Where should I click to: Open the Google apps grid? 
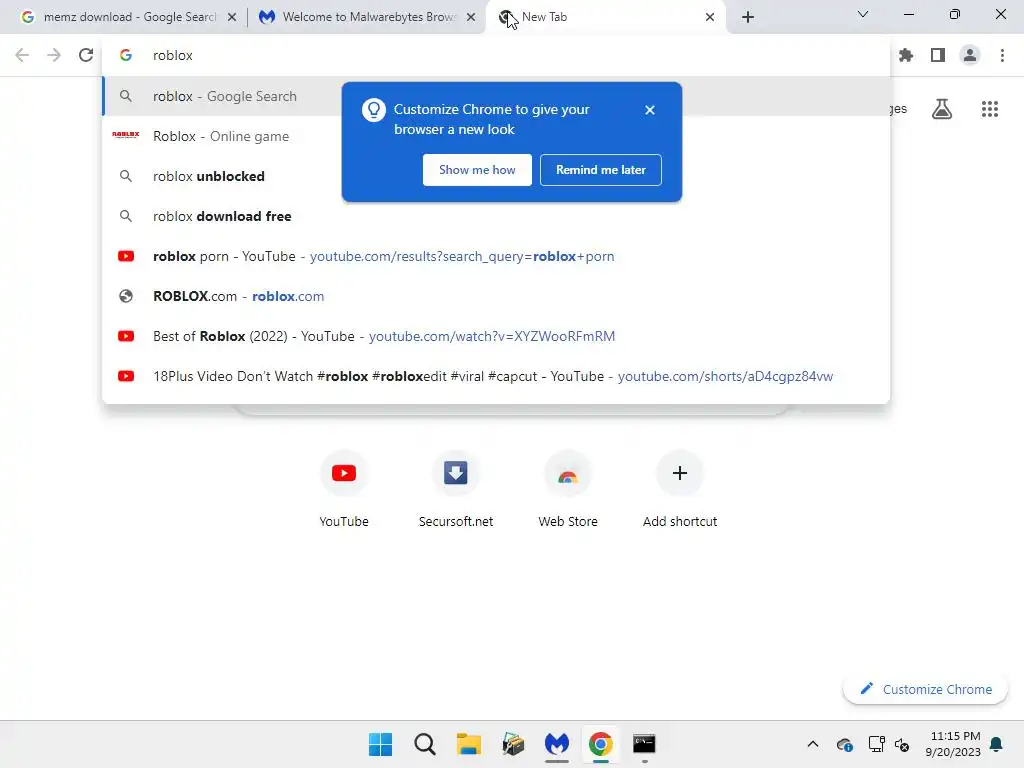(x=990, y=109)
